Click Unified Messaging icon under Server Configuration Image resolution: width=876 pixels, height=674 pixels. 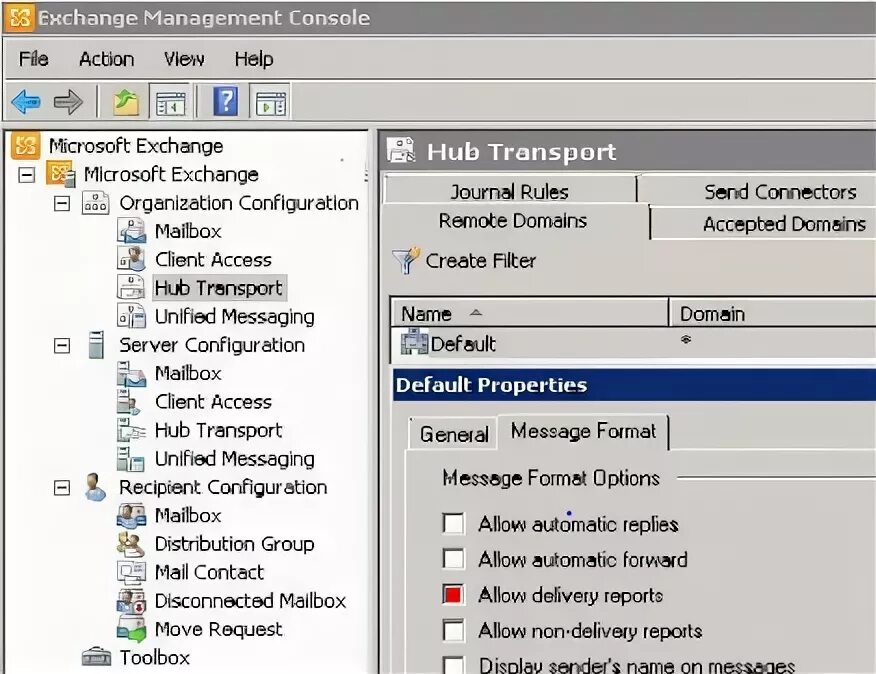coord(131,459)
